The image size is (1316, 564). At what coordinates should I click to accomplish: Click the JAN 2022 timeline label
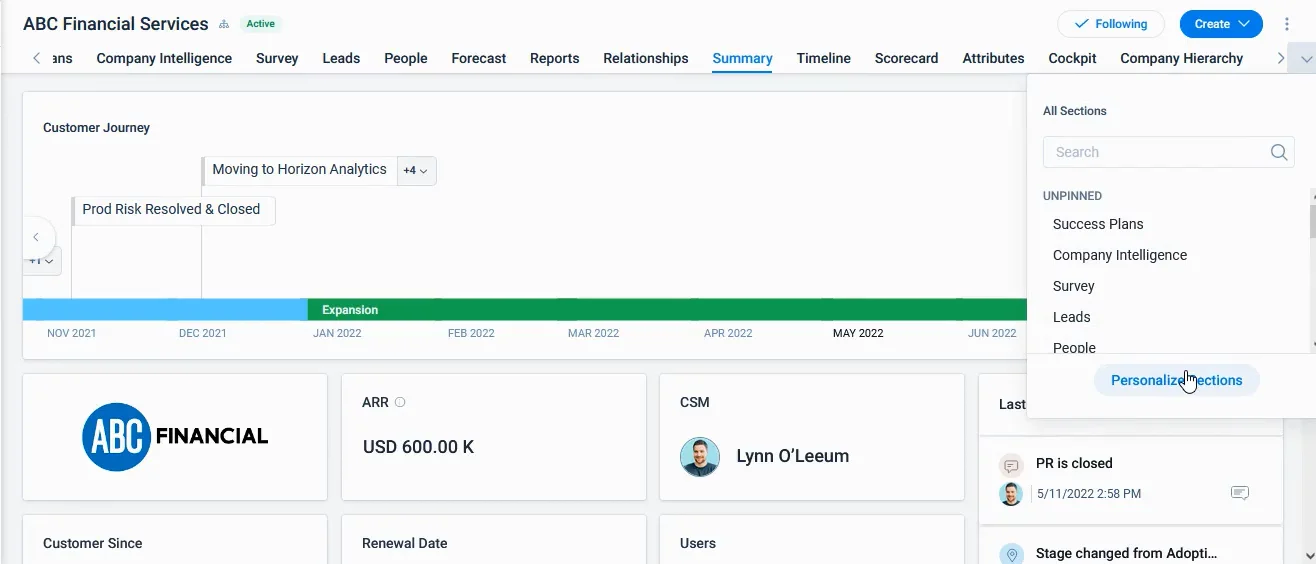[337, 333]
